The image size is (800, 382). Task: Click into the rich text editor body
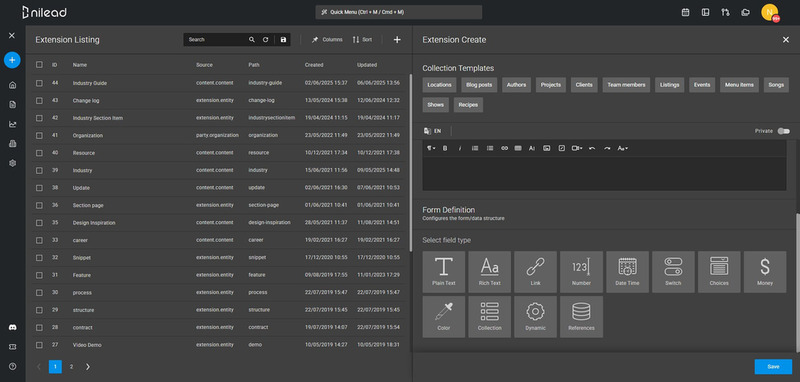pyautogui.click(x=604, y=173)
